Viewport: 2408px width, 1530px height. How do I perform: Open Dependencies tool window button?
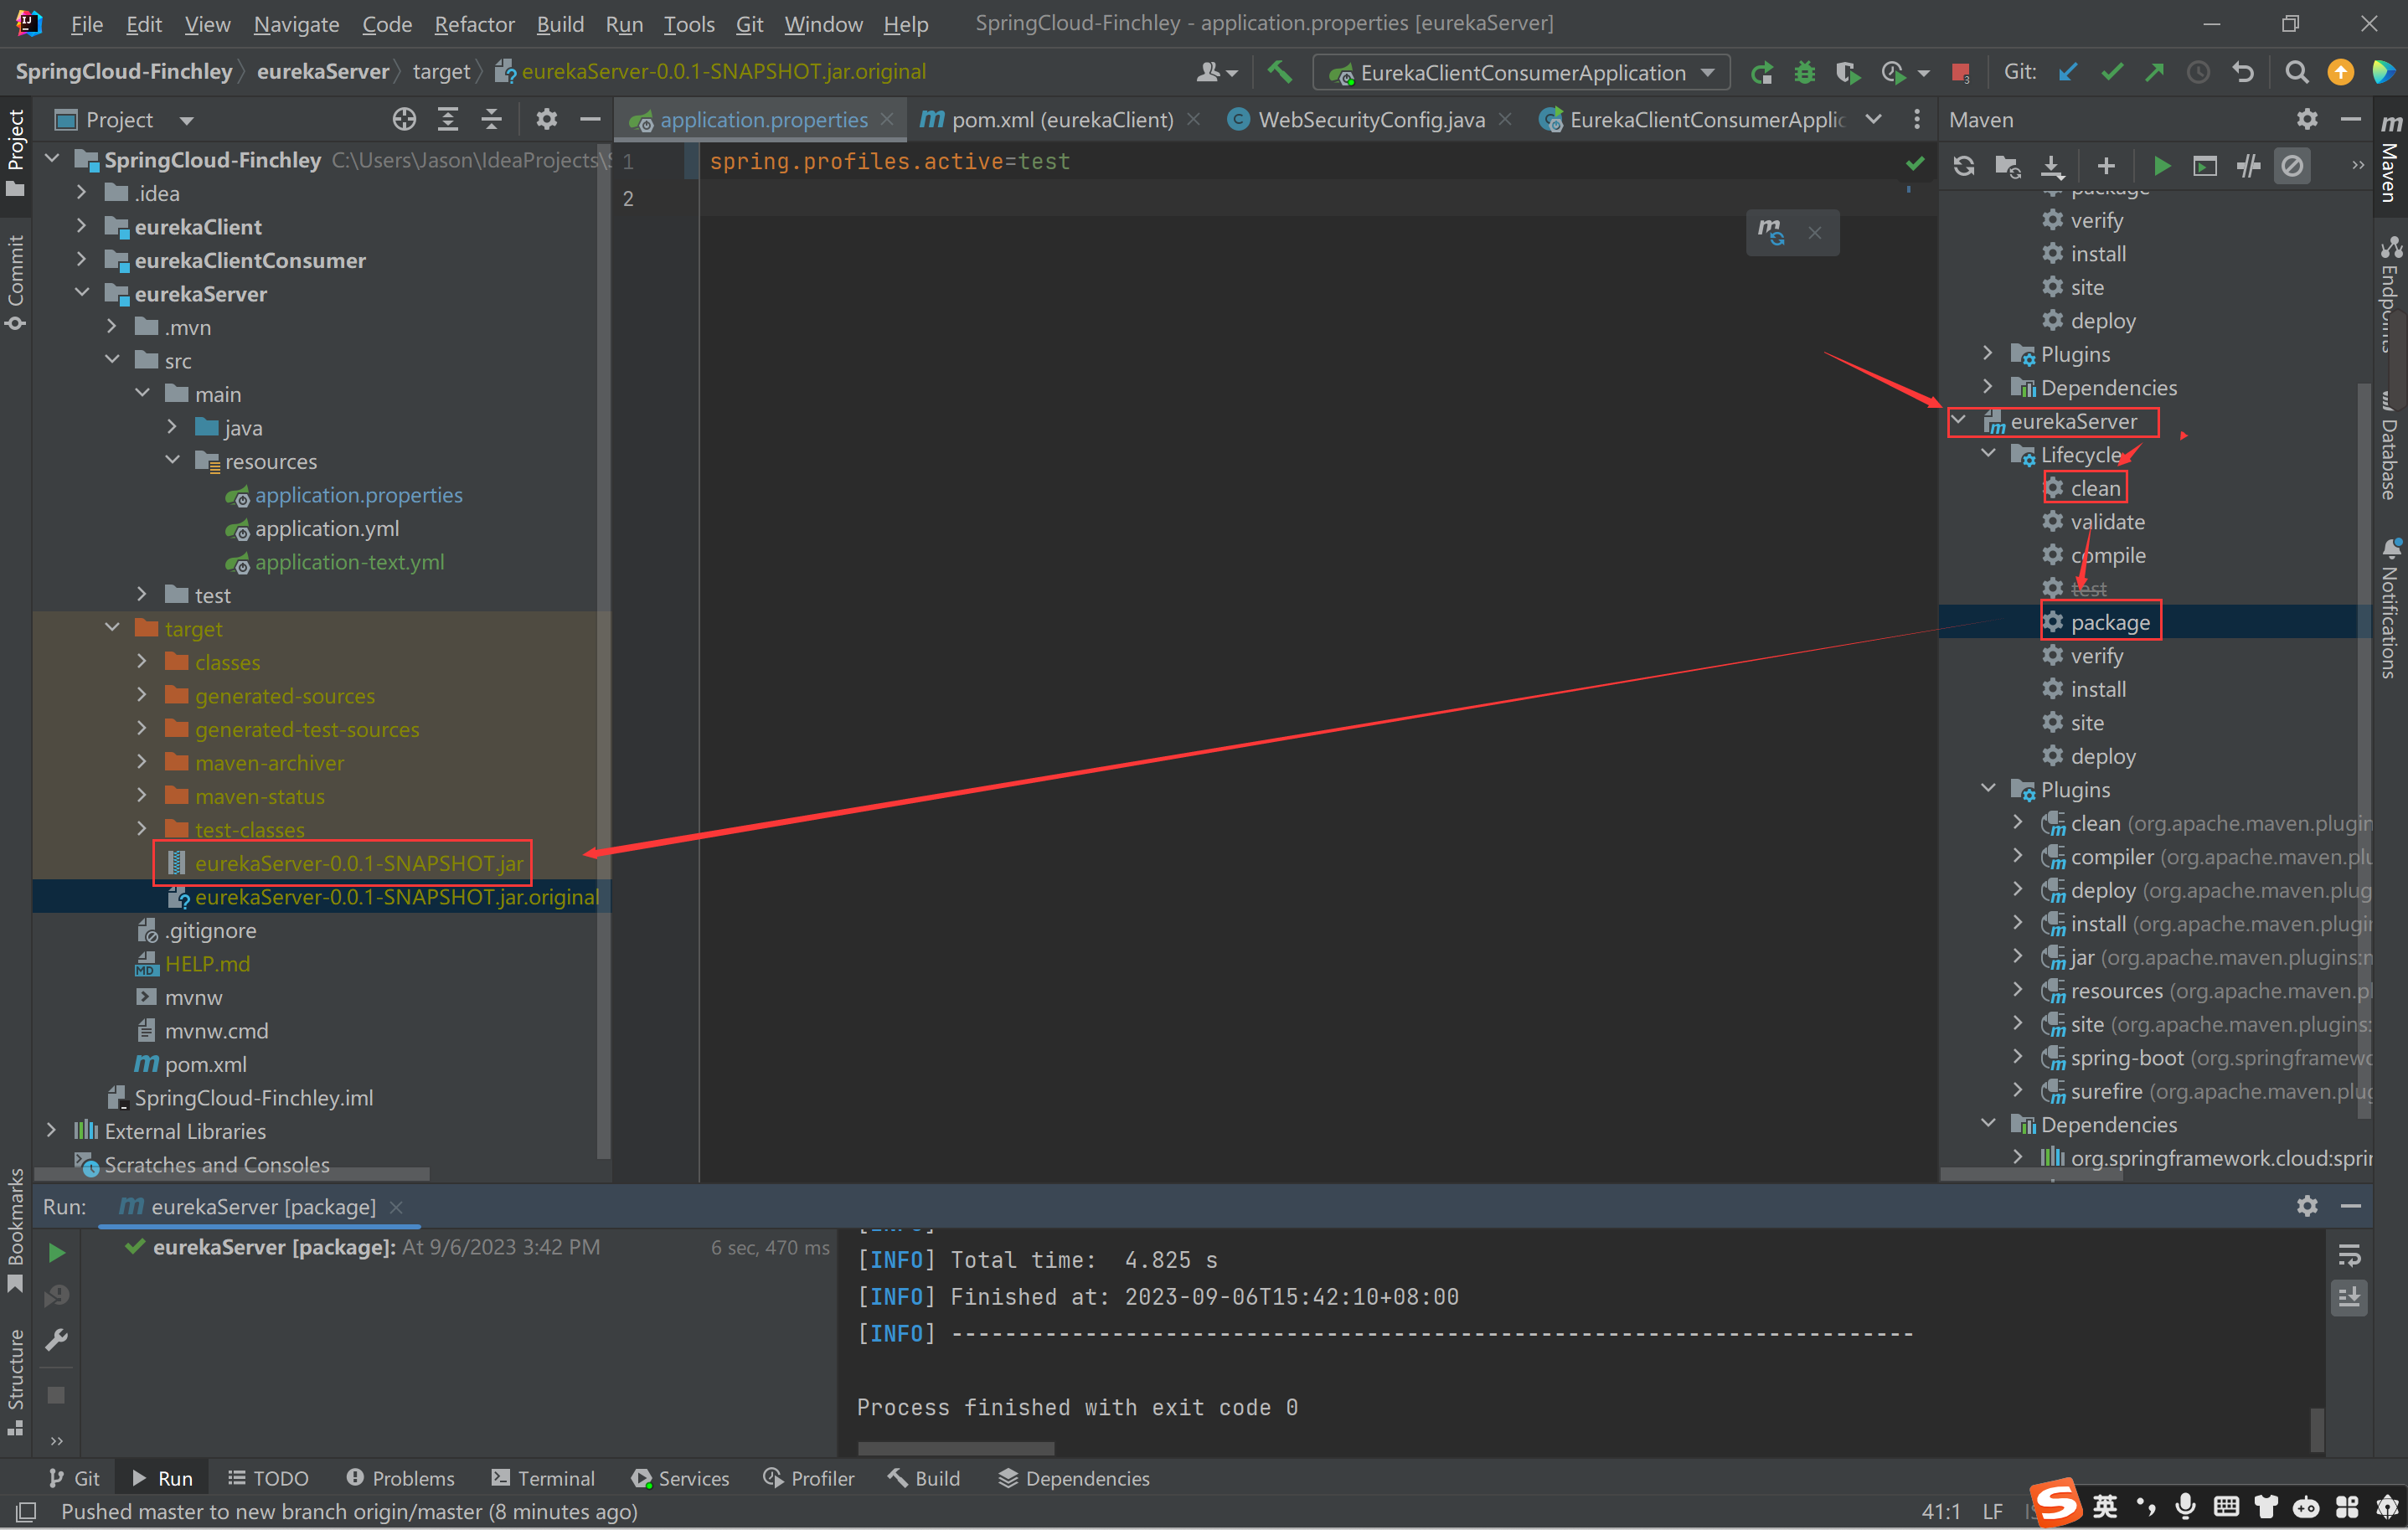[1074, 1478]
